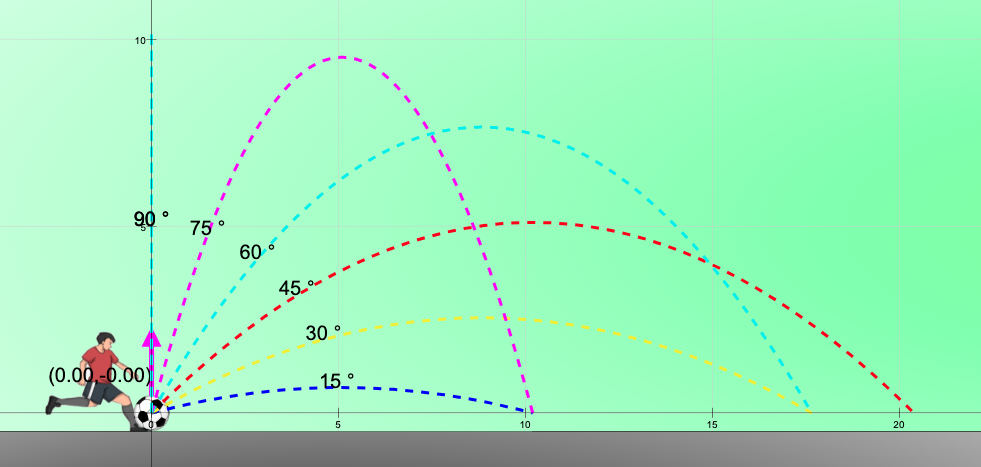Select the 15° trajectory label
This screenshot has width=981, height=467.
click(x=337, y=380)
